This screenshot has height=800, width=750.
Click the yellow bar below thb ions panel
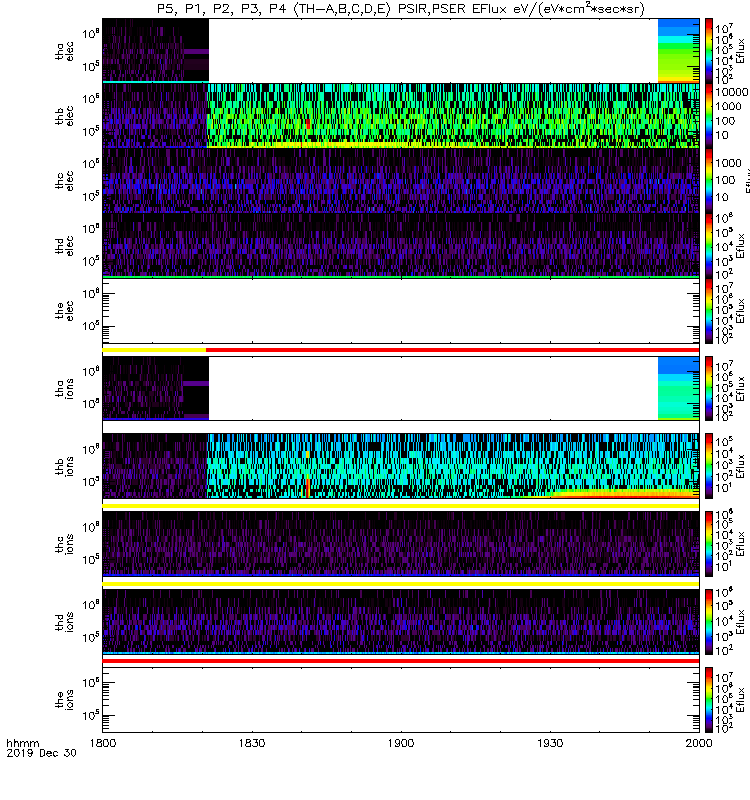[x=401, y=506]
